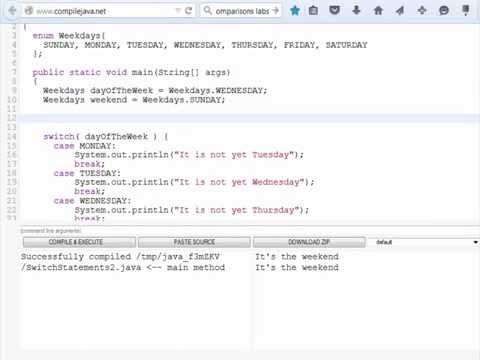Submit search with the go arrow
This screenshot has height=360, width=480.
[x=275, y=11]
